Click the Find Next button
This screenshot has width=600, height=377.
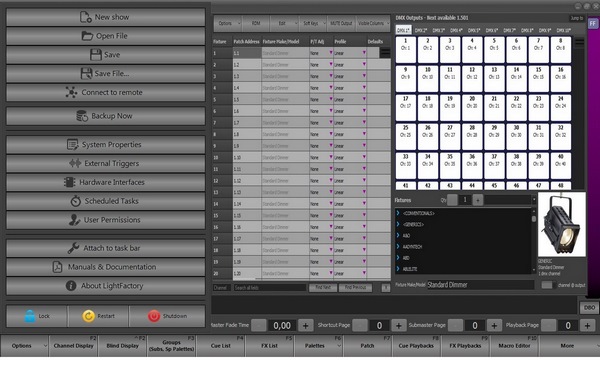(323, 287)
